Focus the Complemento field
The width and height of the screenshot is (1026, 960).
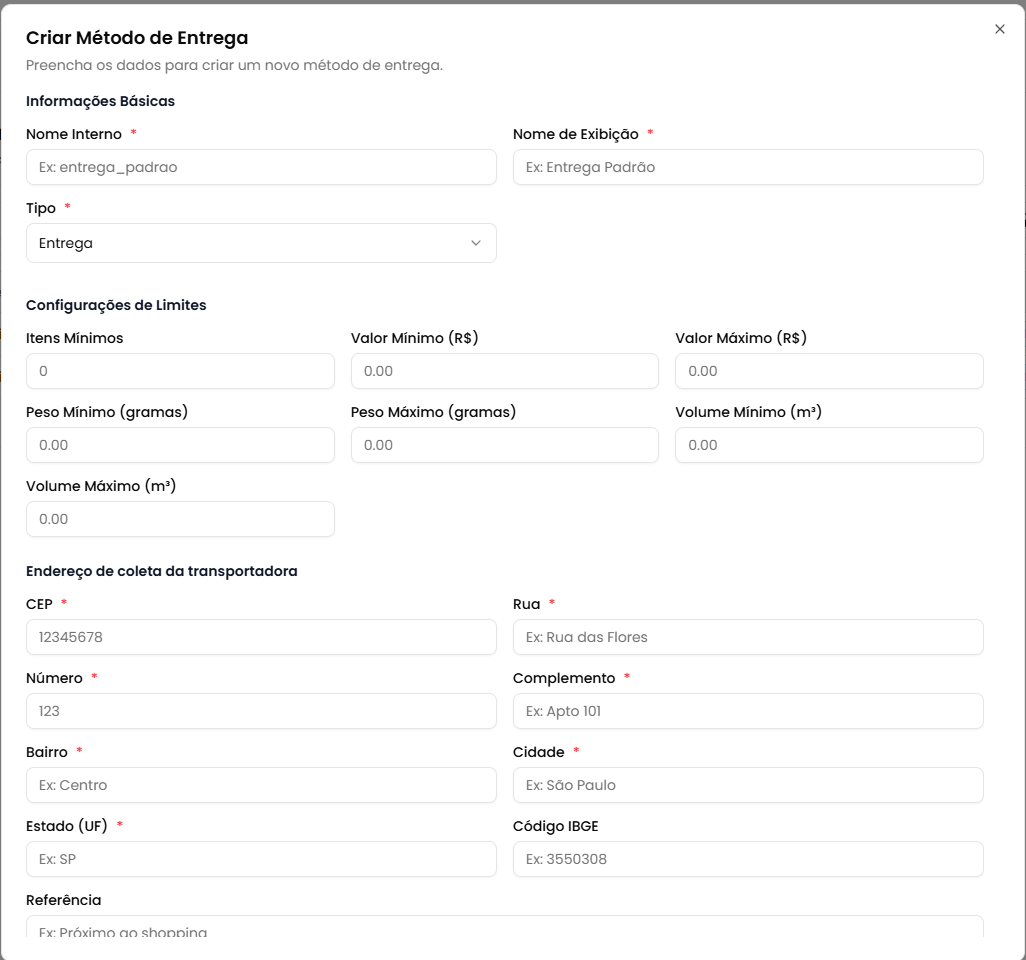(x=747, y=711)
